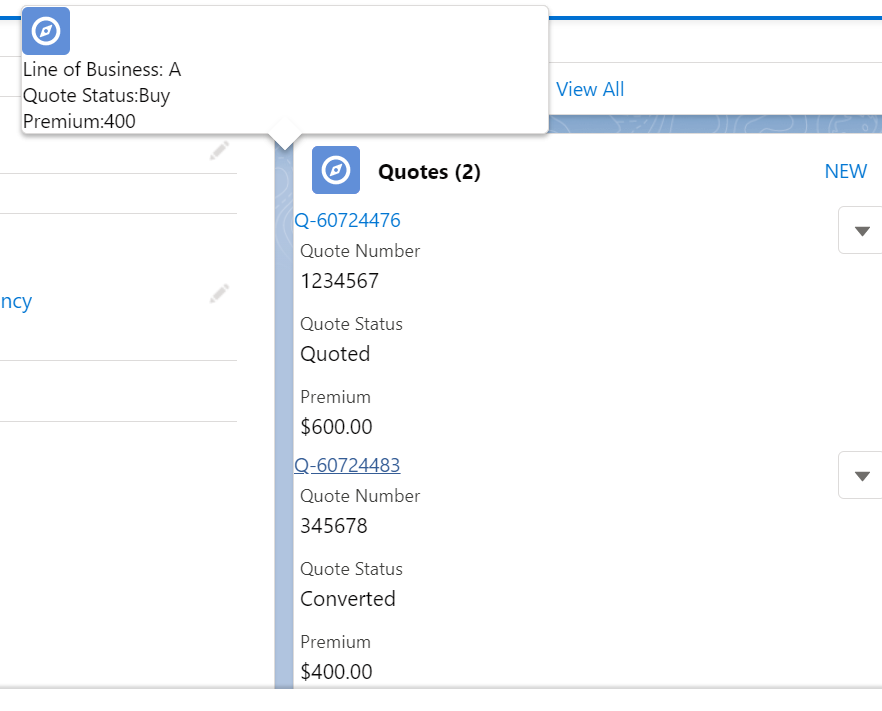The image size is (882, 711).
Task: Select the quote number value 1234567
Action: (339, 281)
